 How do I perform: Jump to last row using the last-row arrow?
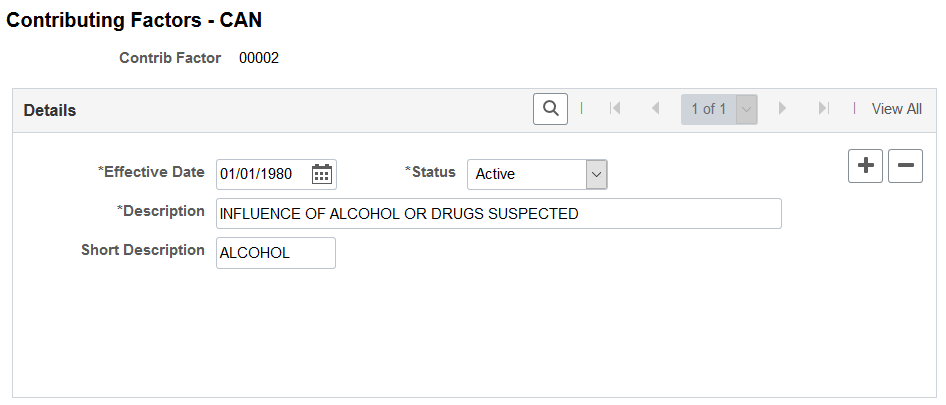pos(824,109)
